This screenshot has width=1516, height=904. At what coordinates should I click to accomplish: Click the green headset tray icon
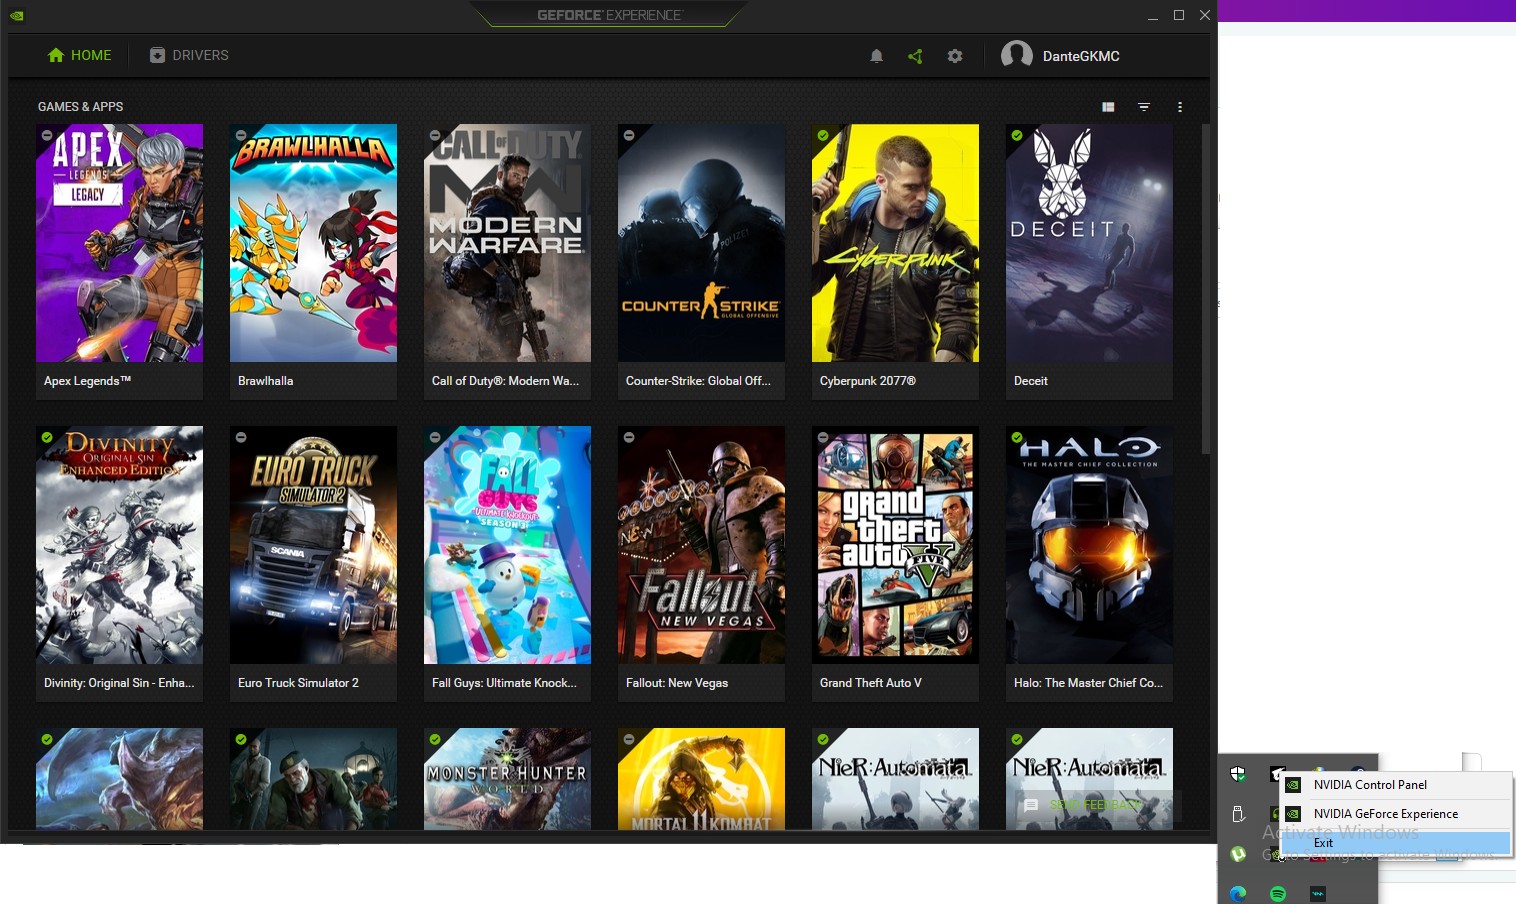click(1274, 814)
